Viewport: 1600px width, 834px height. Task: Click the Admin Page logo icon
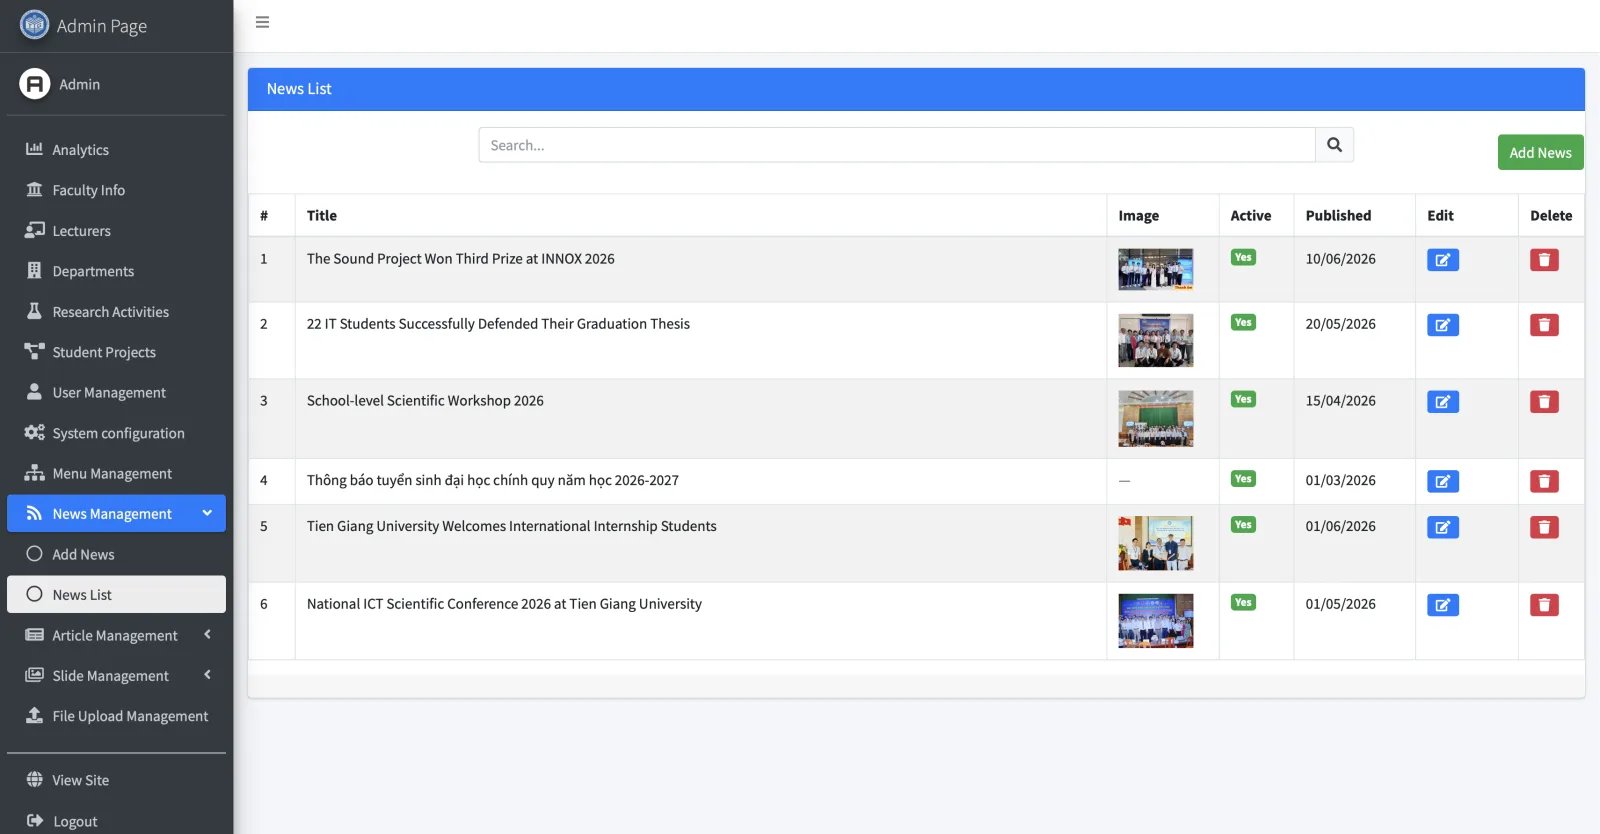[x=34, y=25]
